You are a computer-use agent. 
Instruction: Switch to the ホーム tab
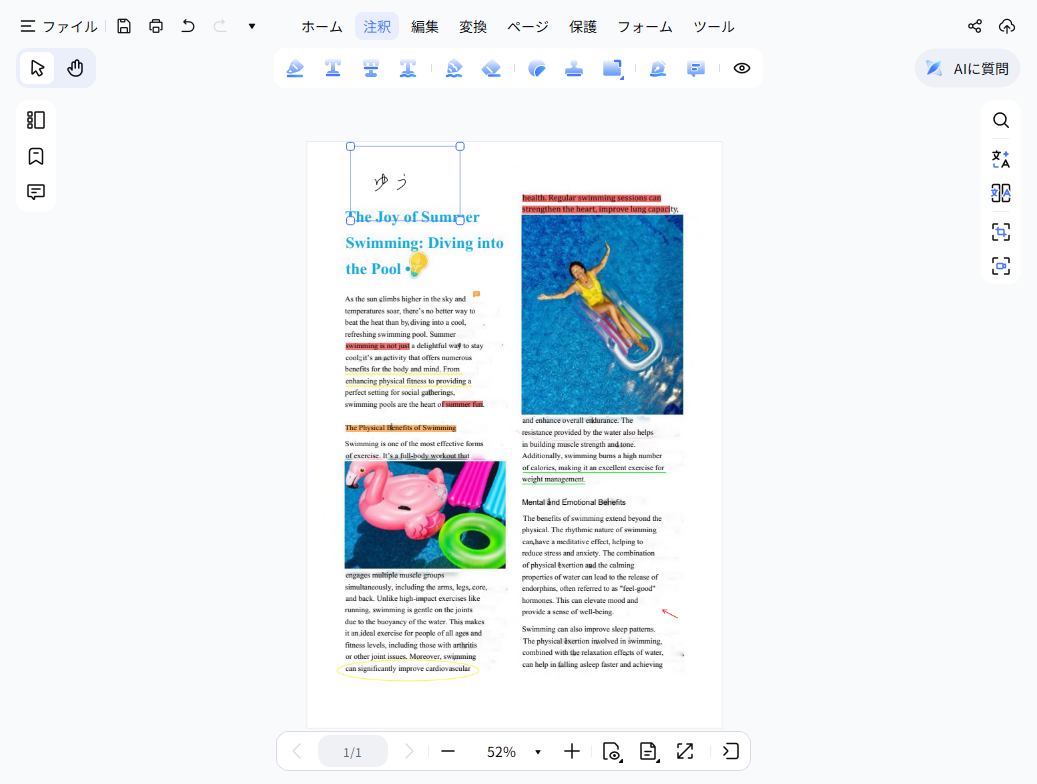322,26
